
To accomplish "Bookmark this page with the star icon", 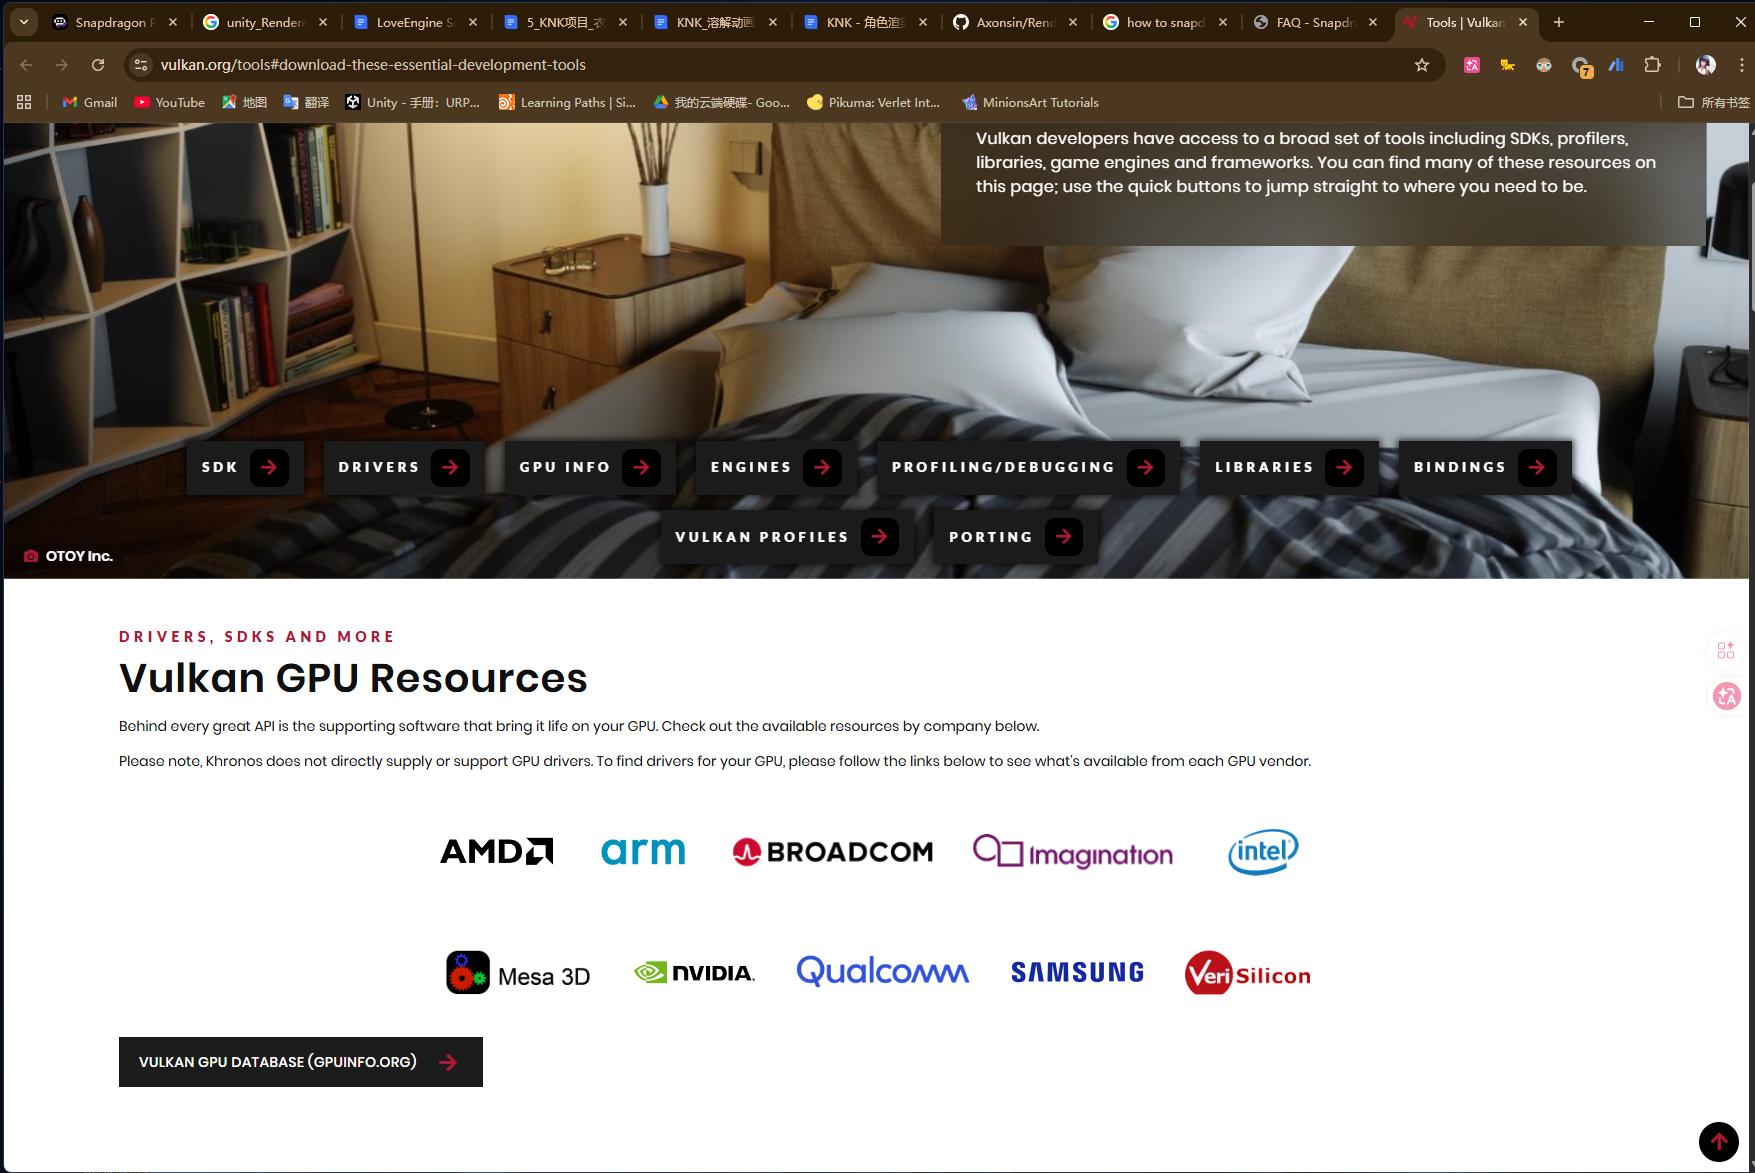I will 1422,65.
